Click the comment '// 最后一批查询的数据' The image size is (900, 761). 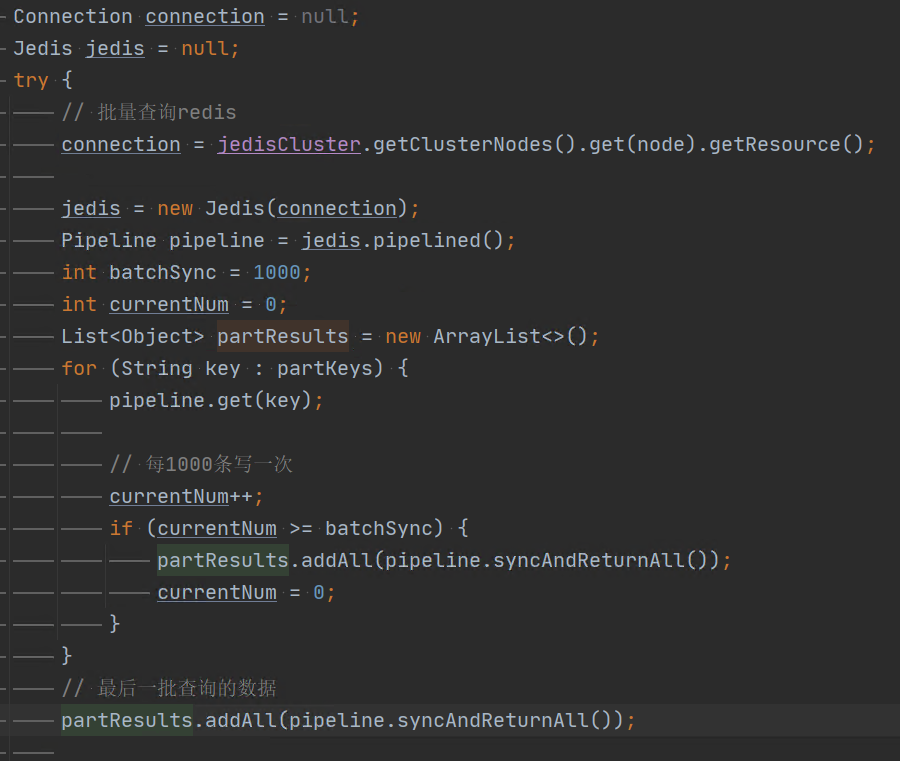point(169,688)
